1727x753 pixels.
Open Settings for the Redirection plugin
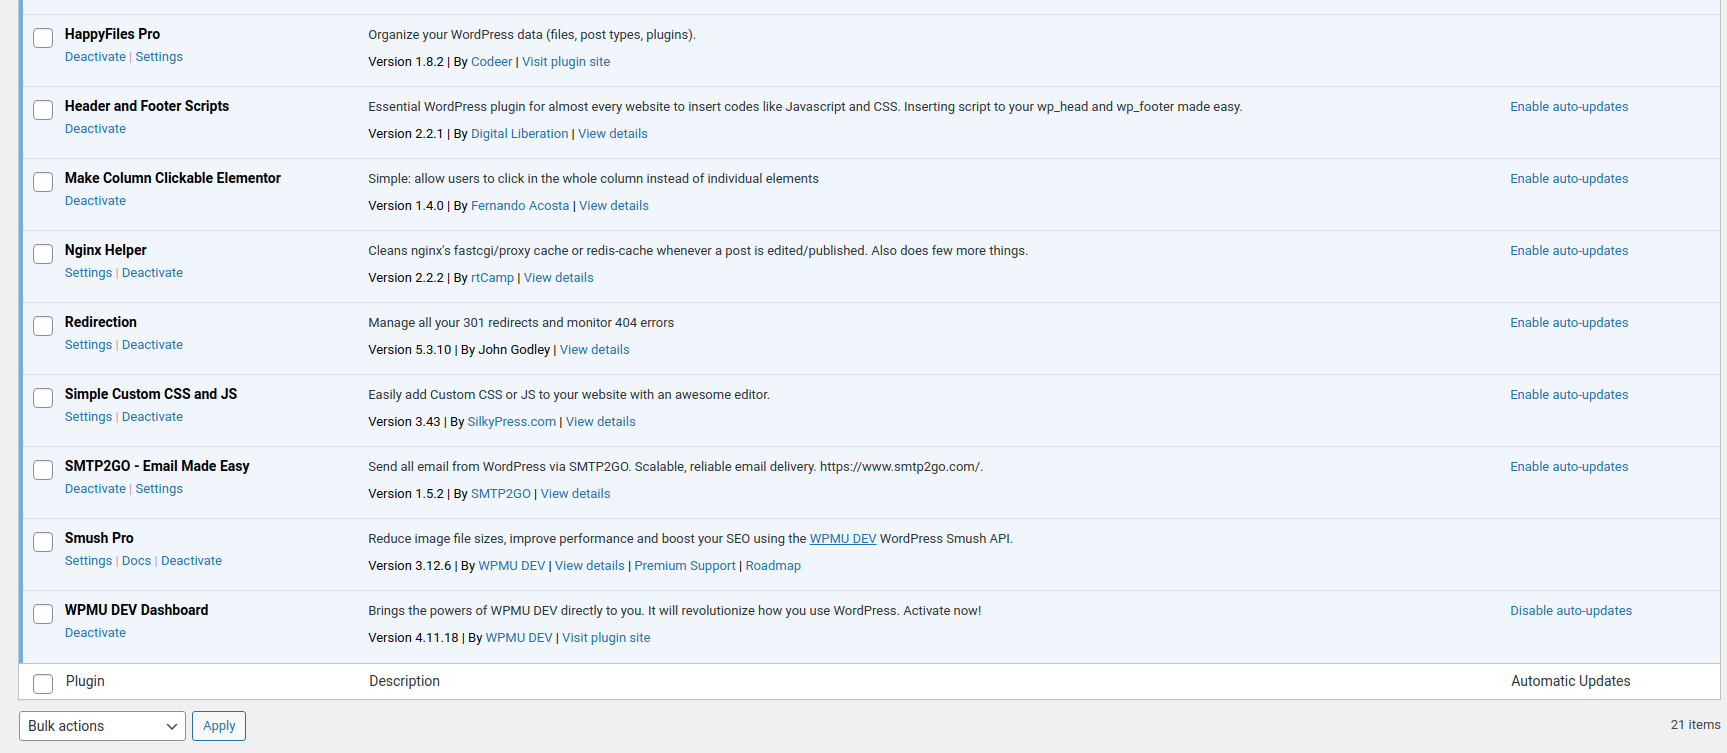click(88, 345)
